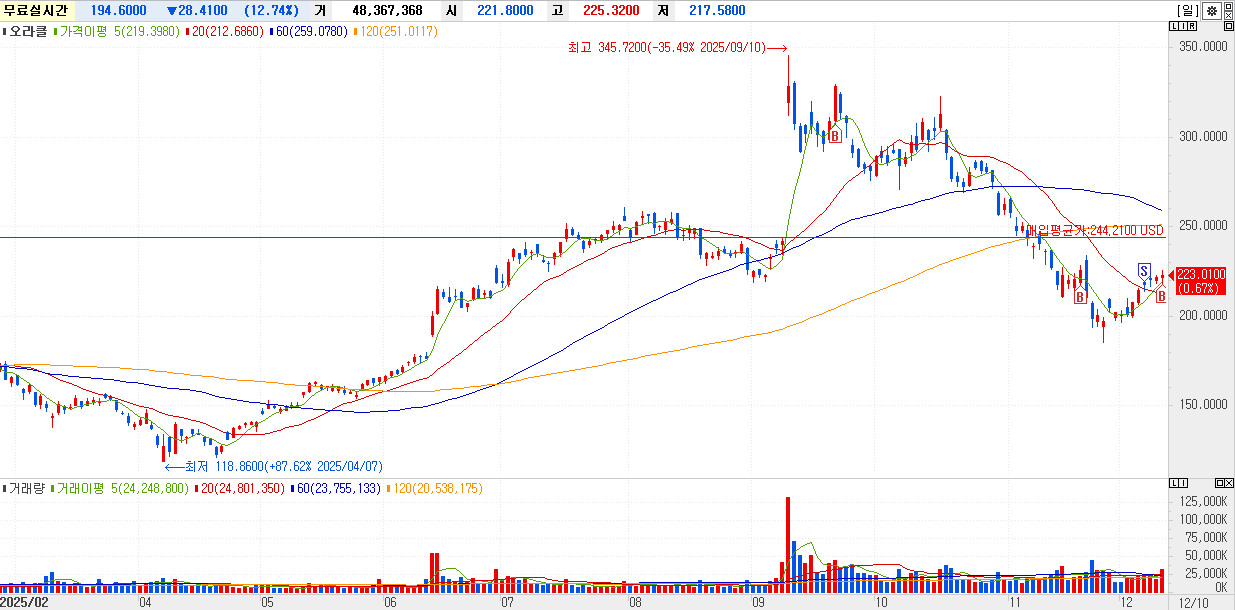Click the 07 month axis label
Image resolution: width=1235 pixels, height=610 pixels.
(507, 602)
